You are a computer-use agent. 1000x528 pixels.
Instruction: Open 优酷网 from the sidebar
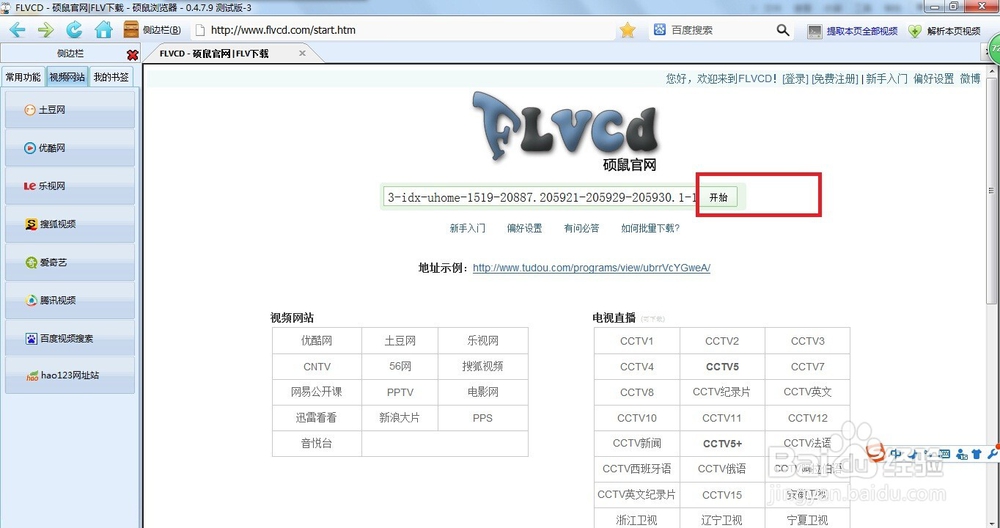(x=70, y=148)
